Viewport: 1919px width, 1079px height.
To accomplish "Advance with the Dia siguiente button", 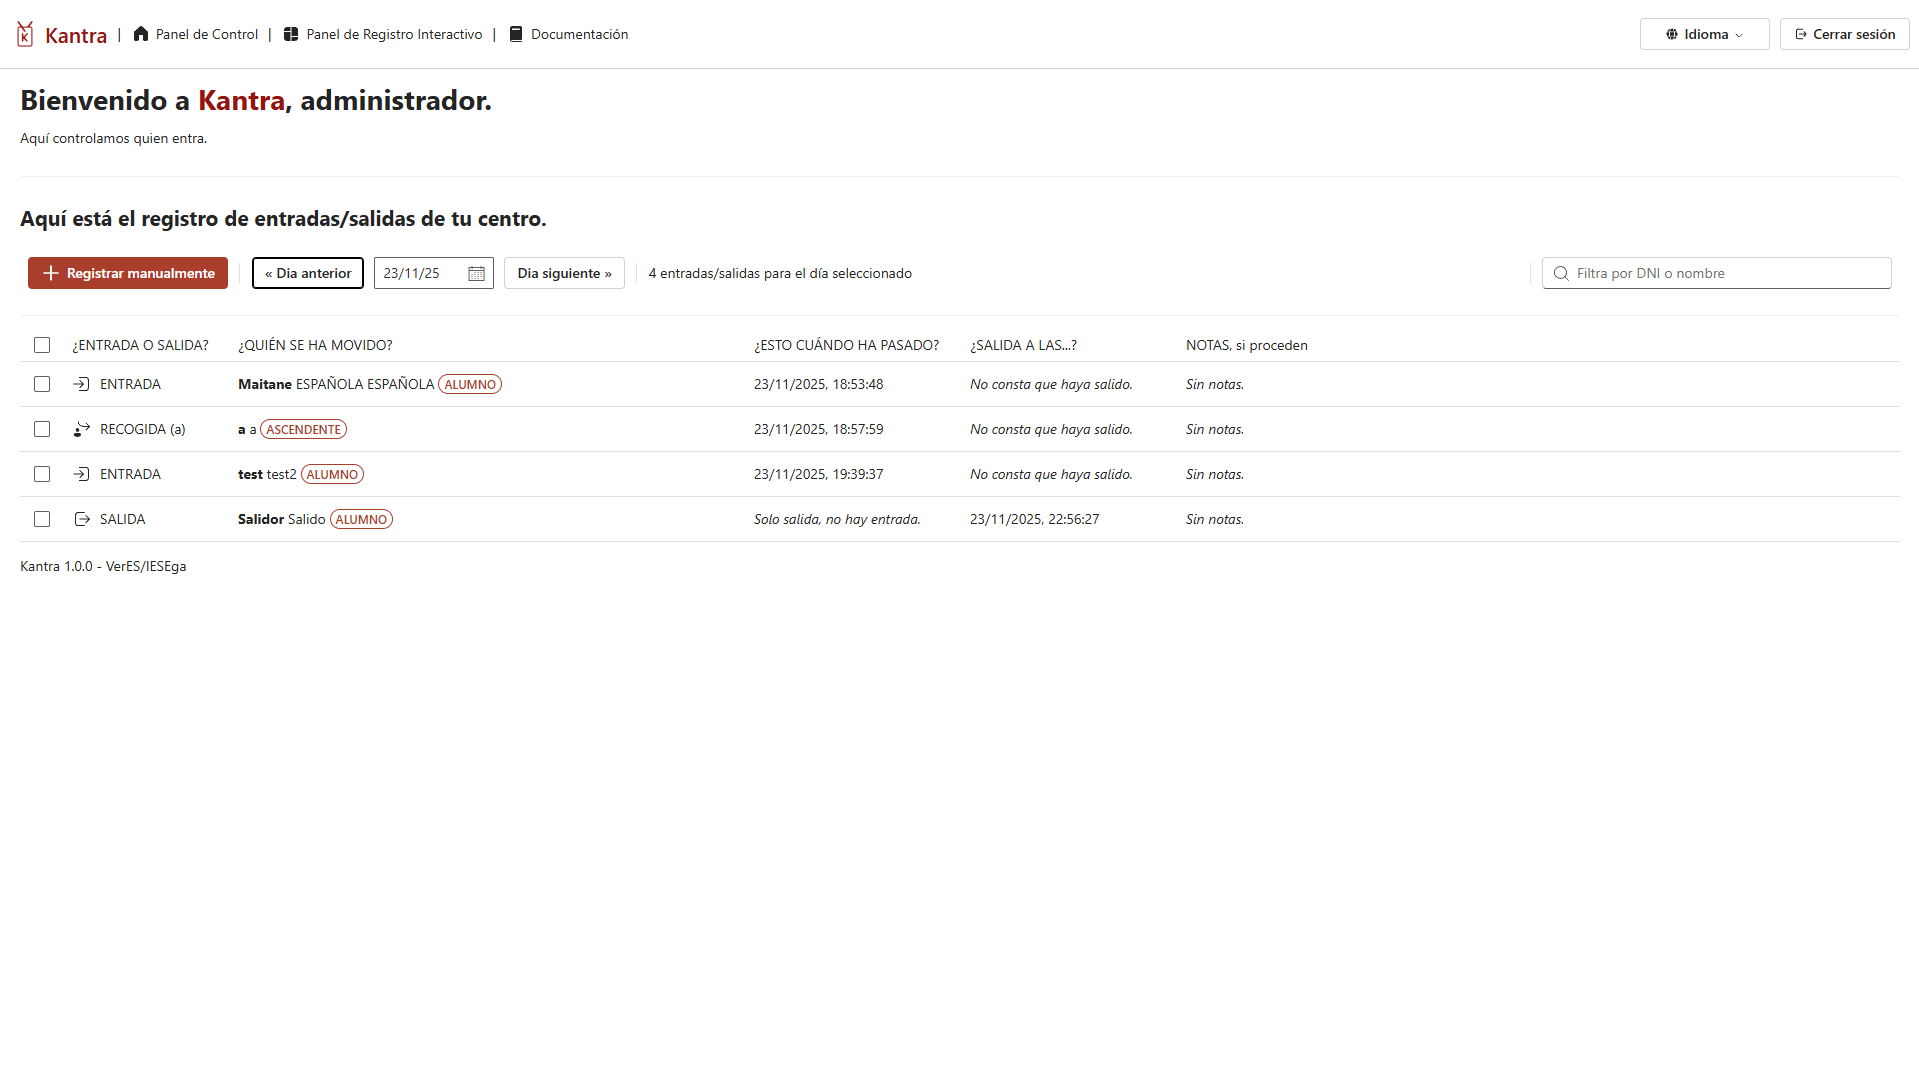I will point(564,273).
